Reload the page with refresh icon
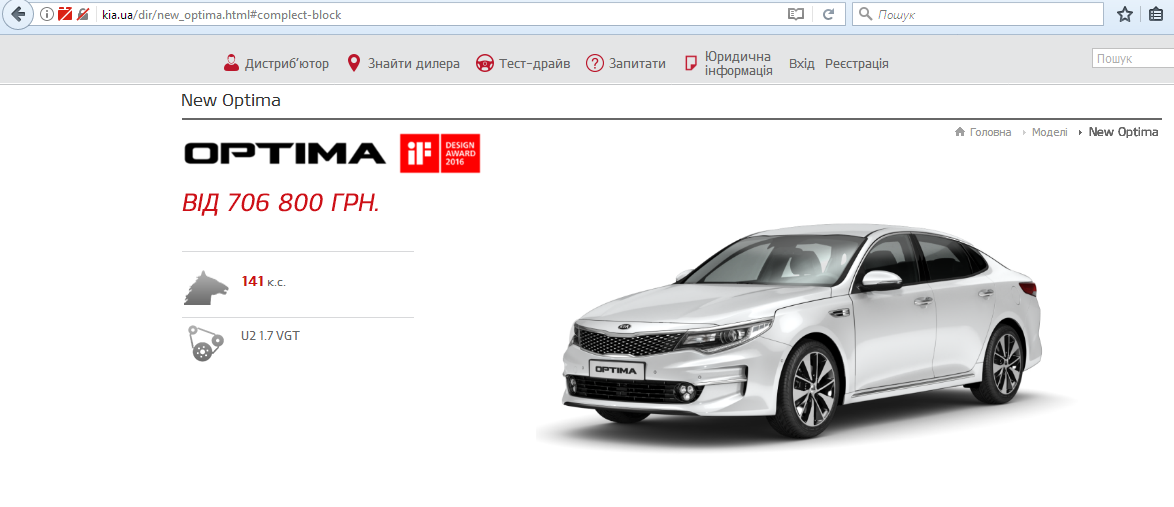The image size is (1174, 507). point(828,14)
